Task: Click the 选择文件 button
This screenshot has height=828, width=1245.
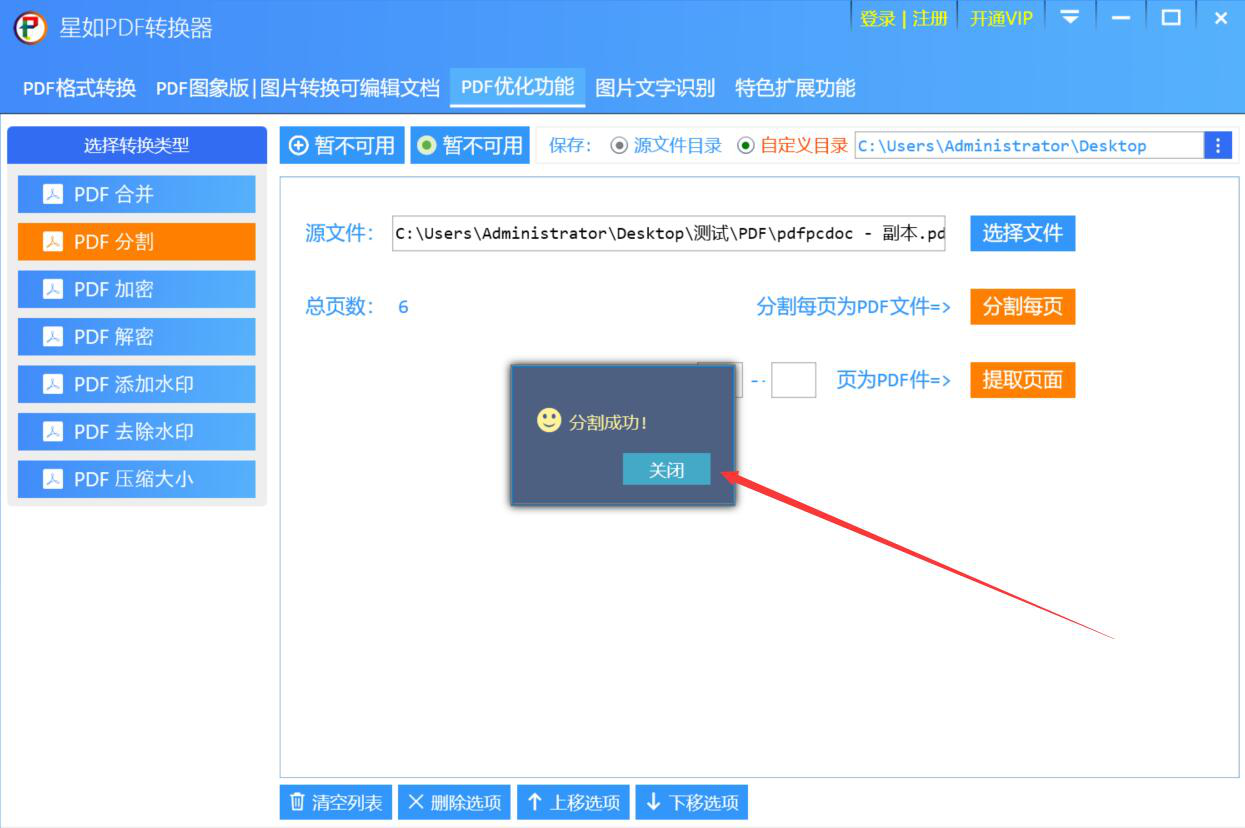Action: coord(1022,233)
